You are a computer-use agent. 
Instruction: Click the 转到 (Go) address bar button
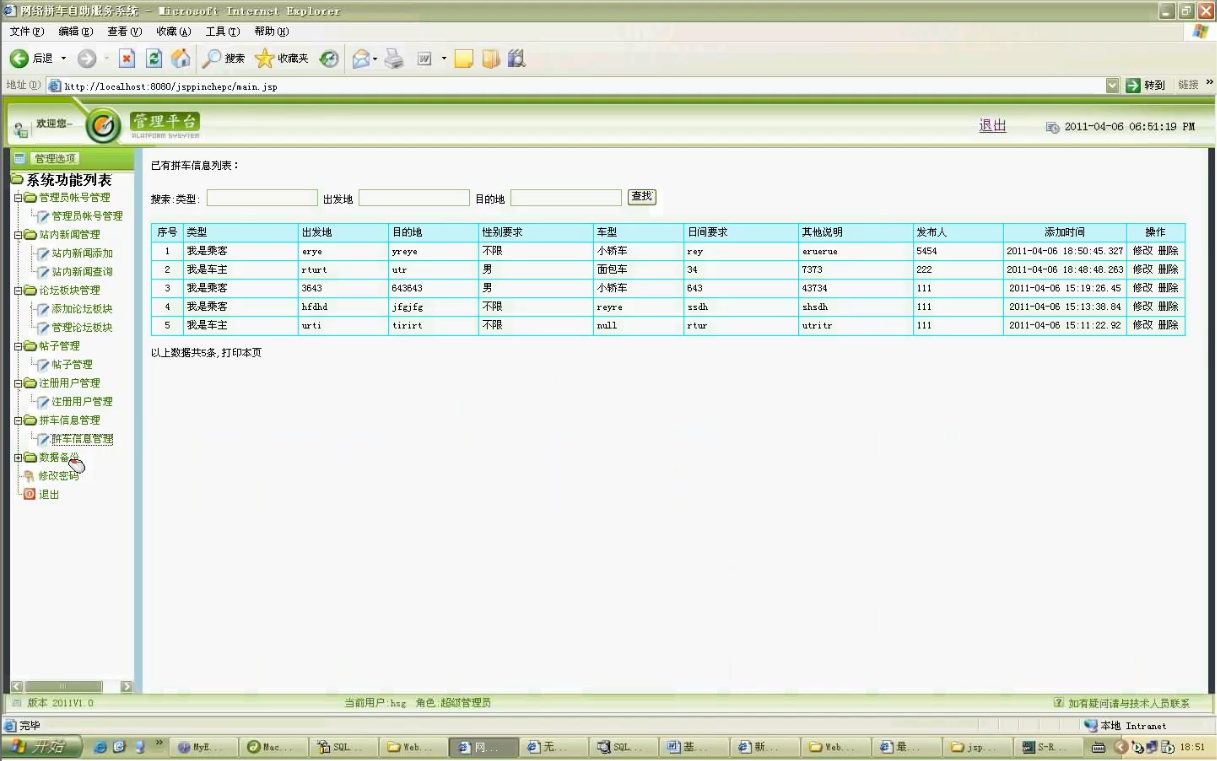(x=1146, y=86)
